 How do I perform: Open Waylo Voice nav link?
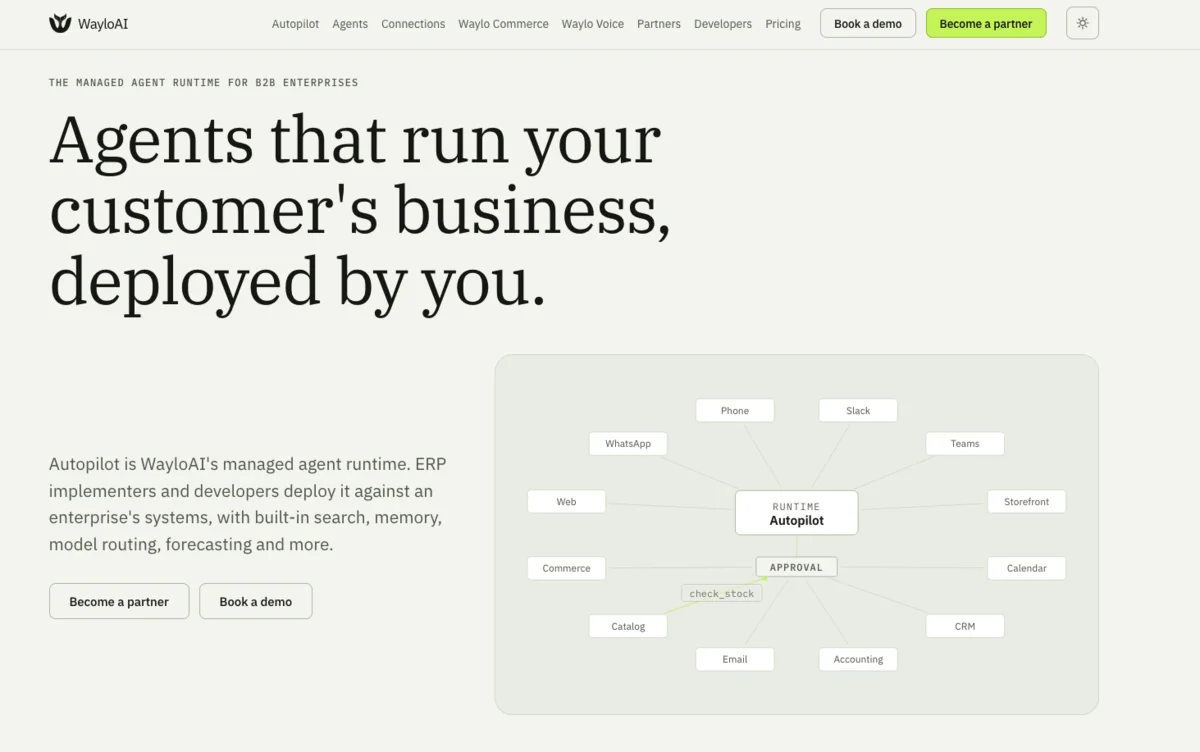(592, 24)
